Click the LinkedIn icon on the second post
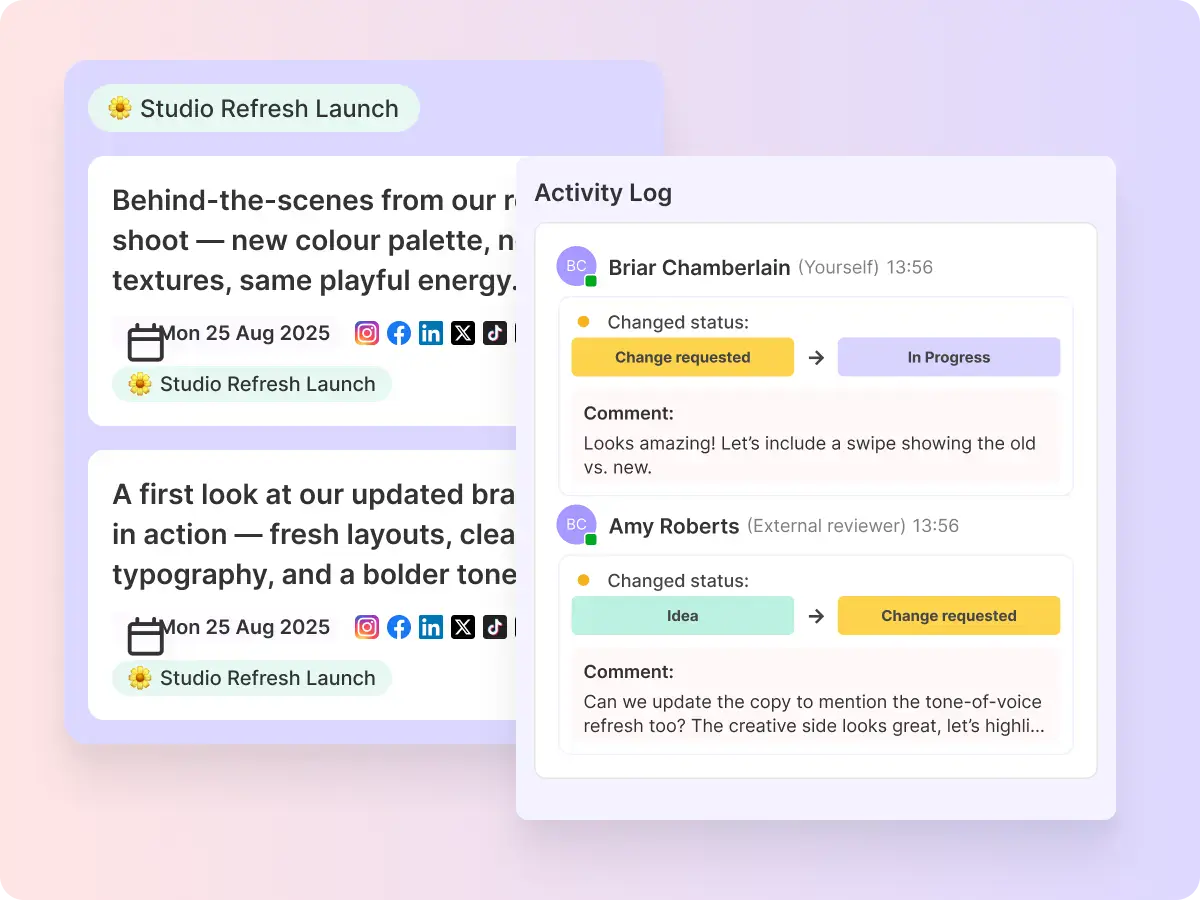Screen dimensions: 1200x900 tap(431, 627)
